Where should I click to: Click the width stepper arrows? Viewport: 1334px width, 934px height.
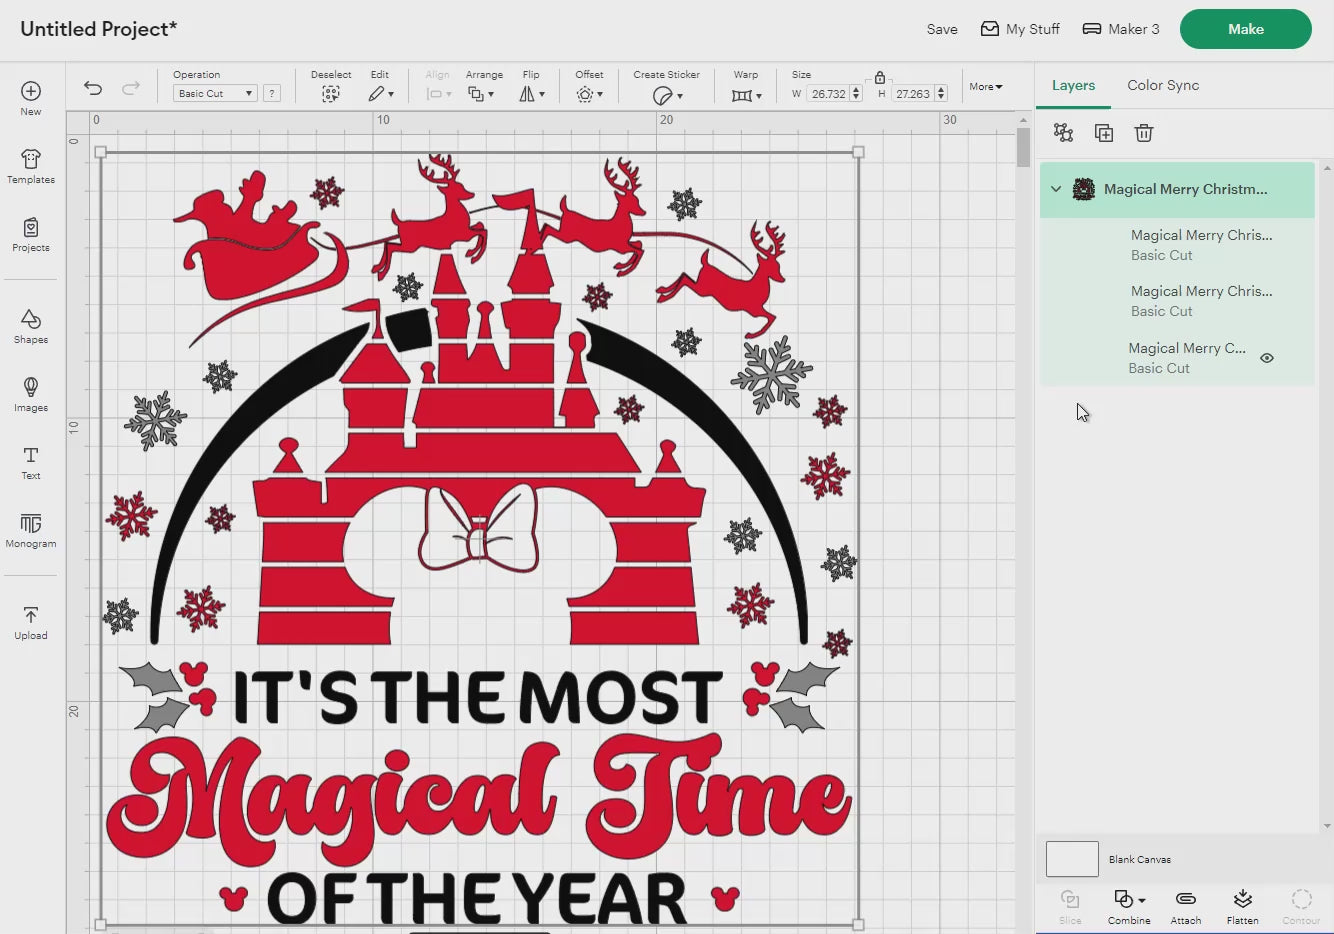(x=856, y=94)
